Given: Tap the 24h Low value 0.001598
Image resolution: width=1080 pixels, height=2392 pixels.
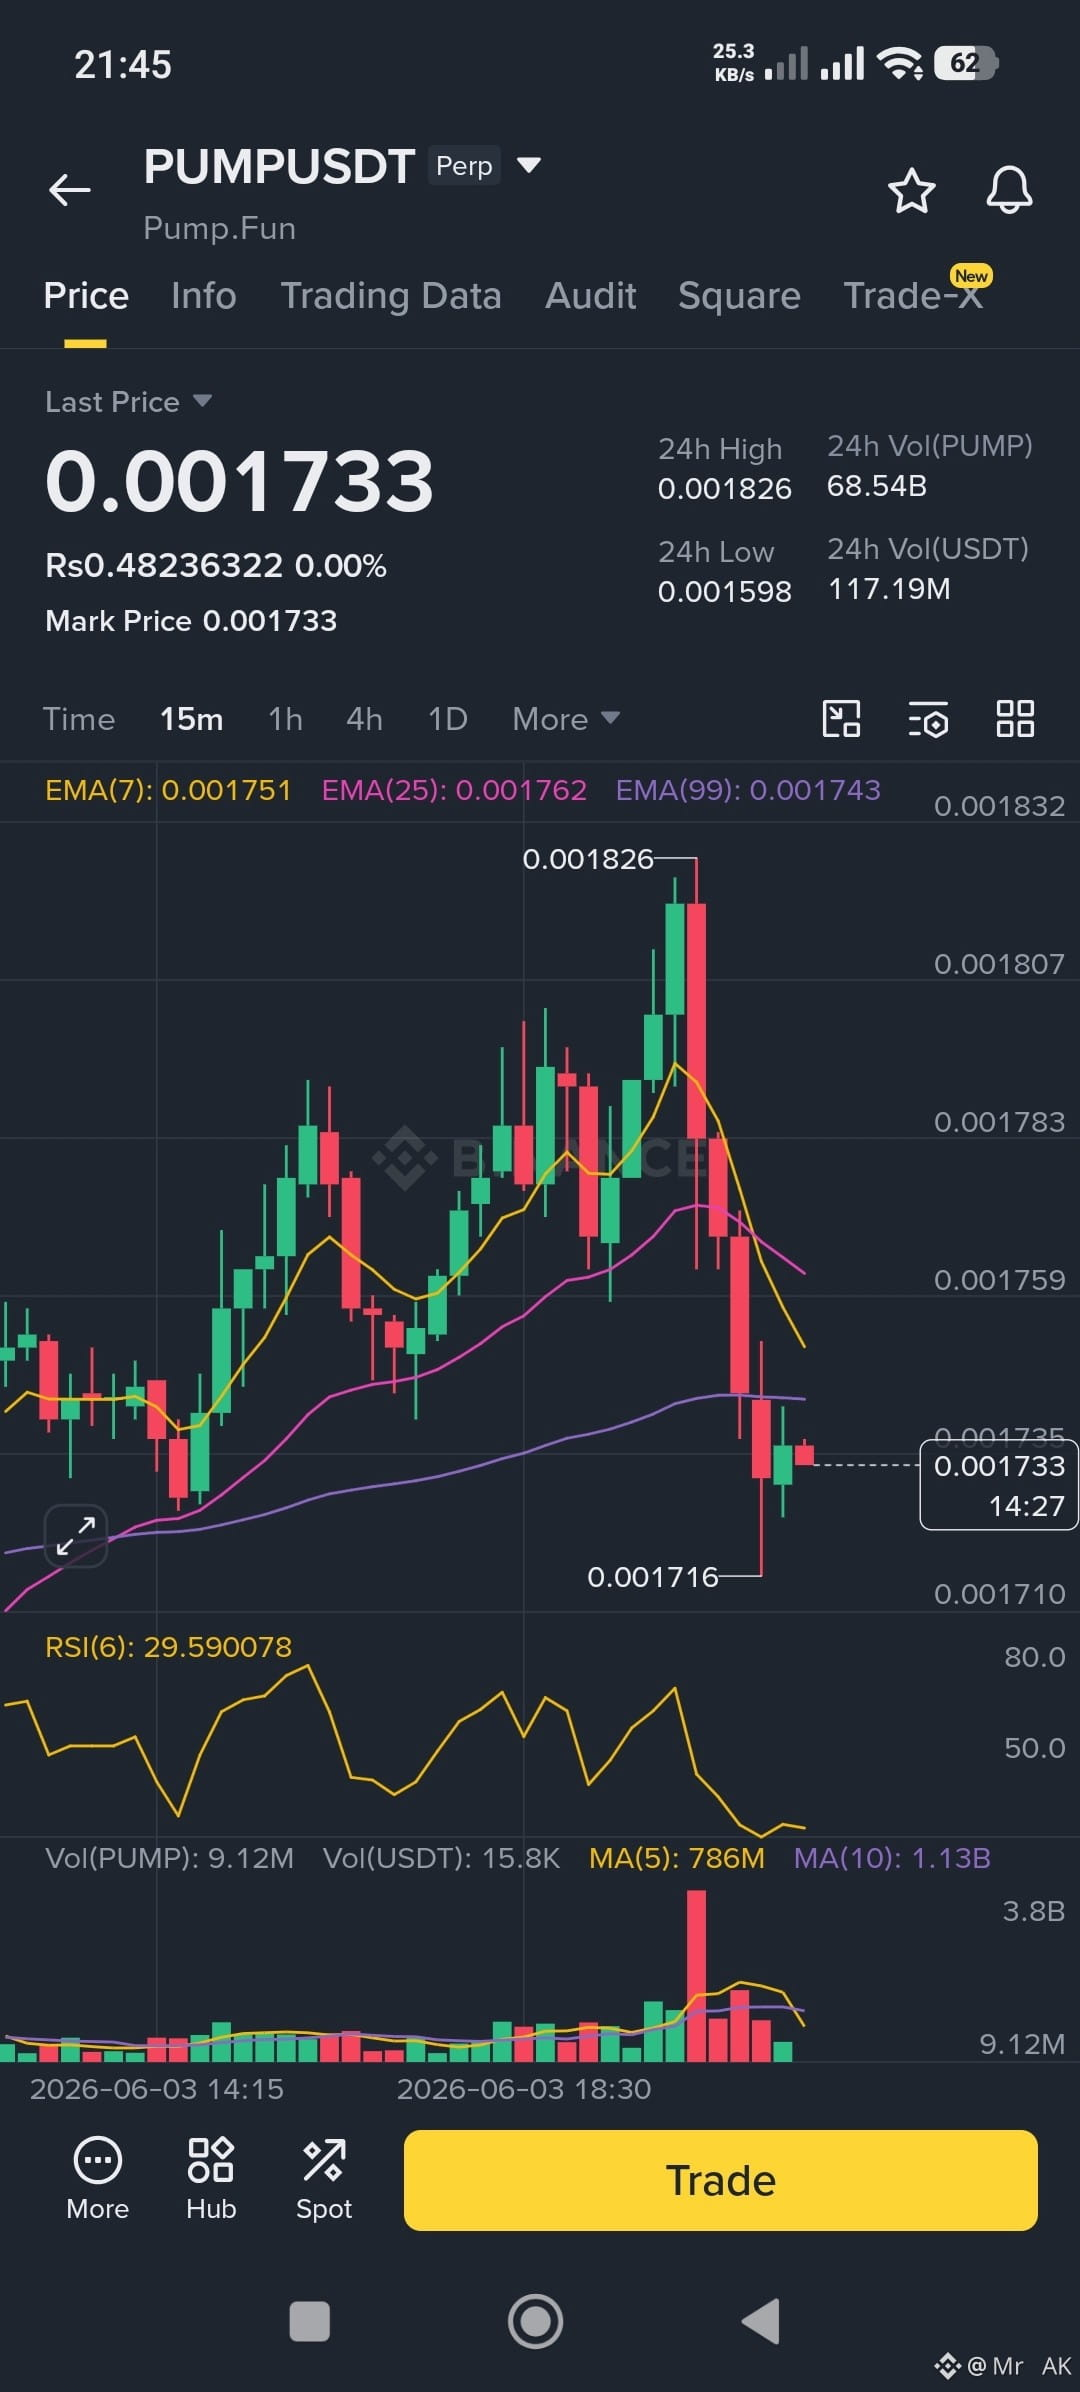Looking at the screenshot, I should click(x=725, y=592).
